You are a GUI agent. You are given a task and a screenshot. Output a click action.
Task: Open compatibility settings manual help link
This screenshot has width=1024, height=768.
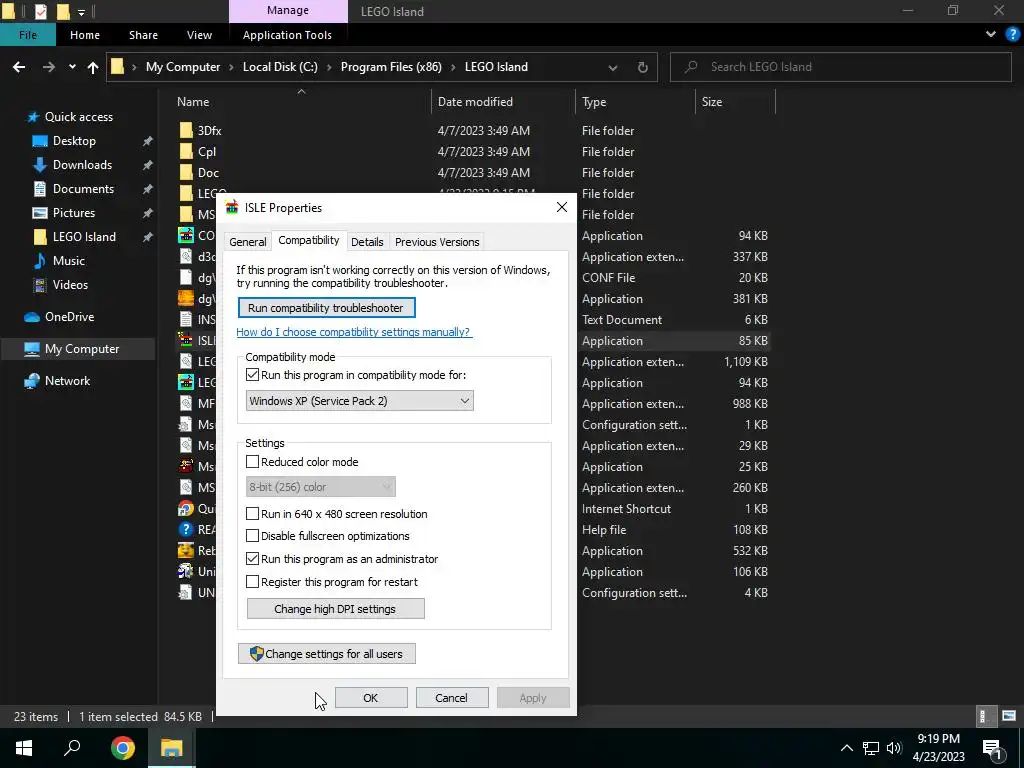(353, 332)
